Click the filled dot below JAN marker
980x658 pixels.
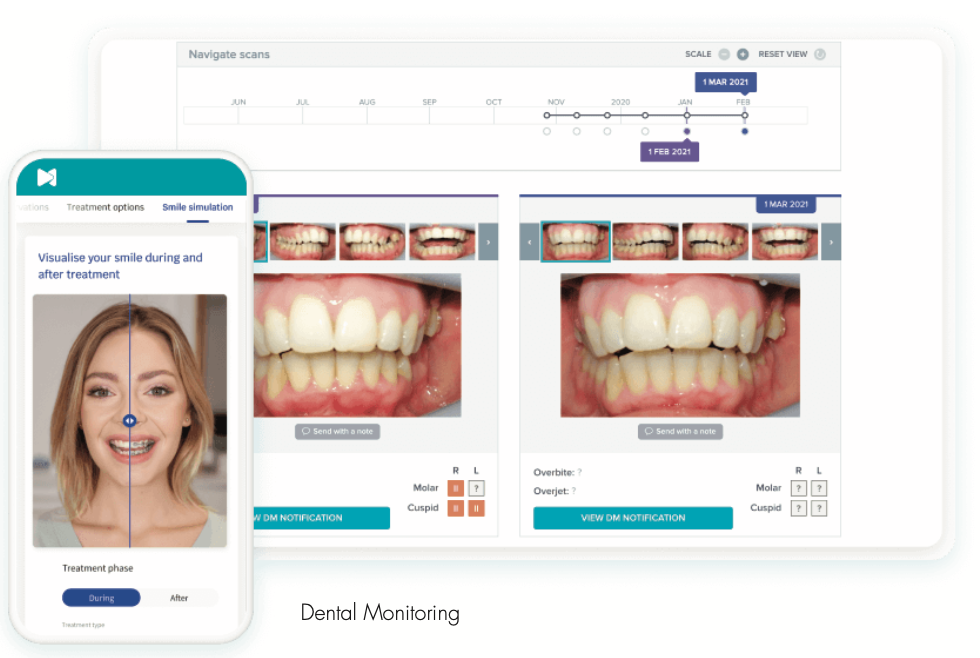tap(687, 131)
